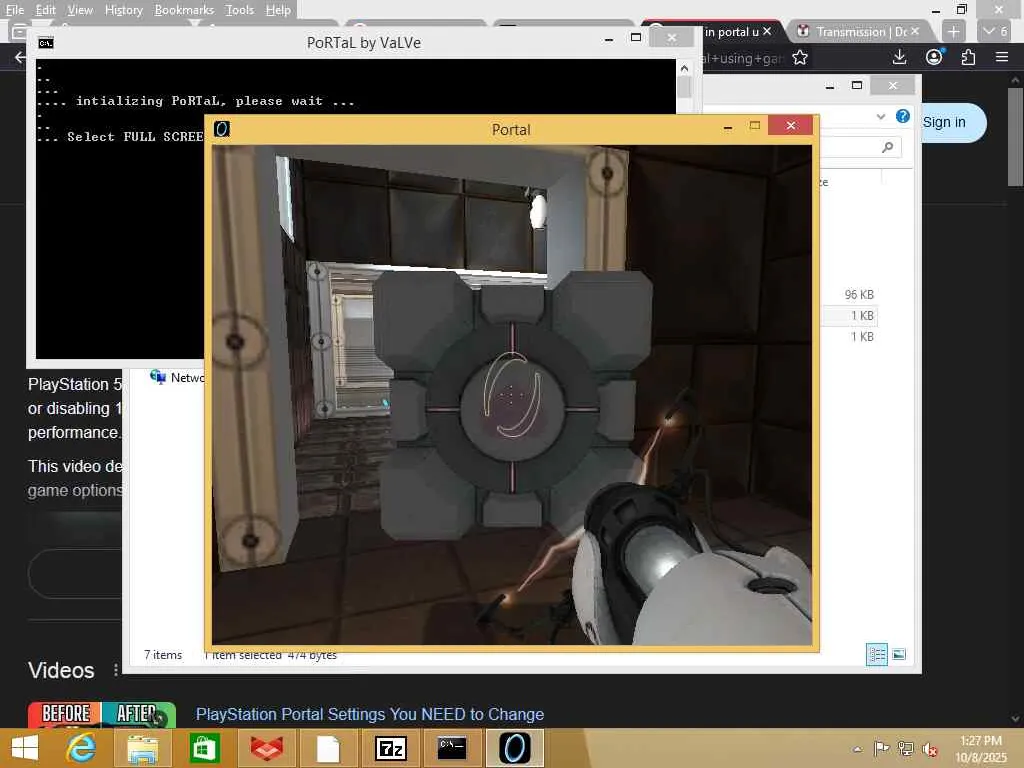The width and height of the screenshot is (1024, 768).
Task: Show hidden system tray icons
Action: tap(857, 749)
